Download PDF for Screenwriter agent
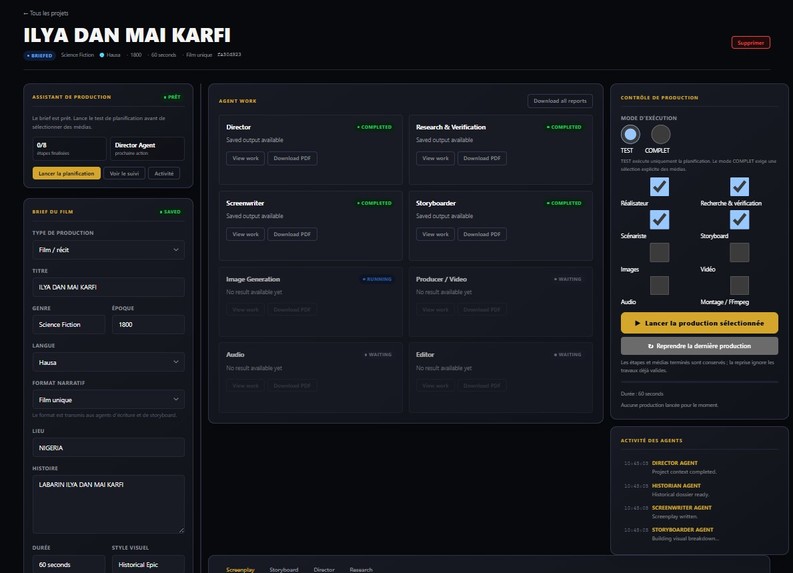Screen dimensions: 793x573 292,234
